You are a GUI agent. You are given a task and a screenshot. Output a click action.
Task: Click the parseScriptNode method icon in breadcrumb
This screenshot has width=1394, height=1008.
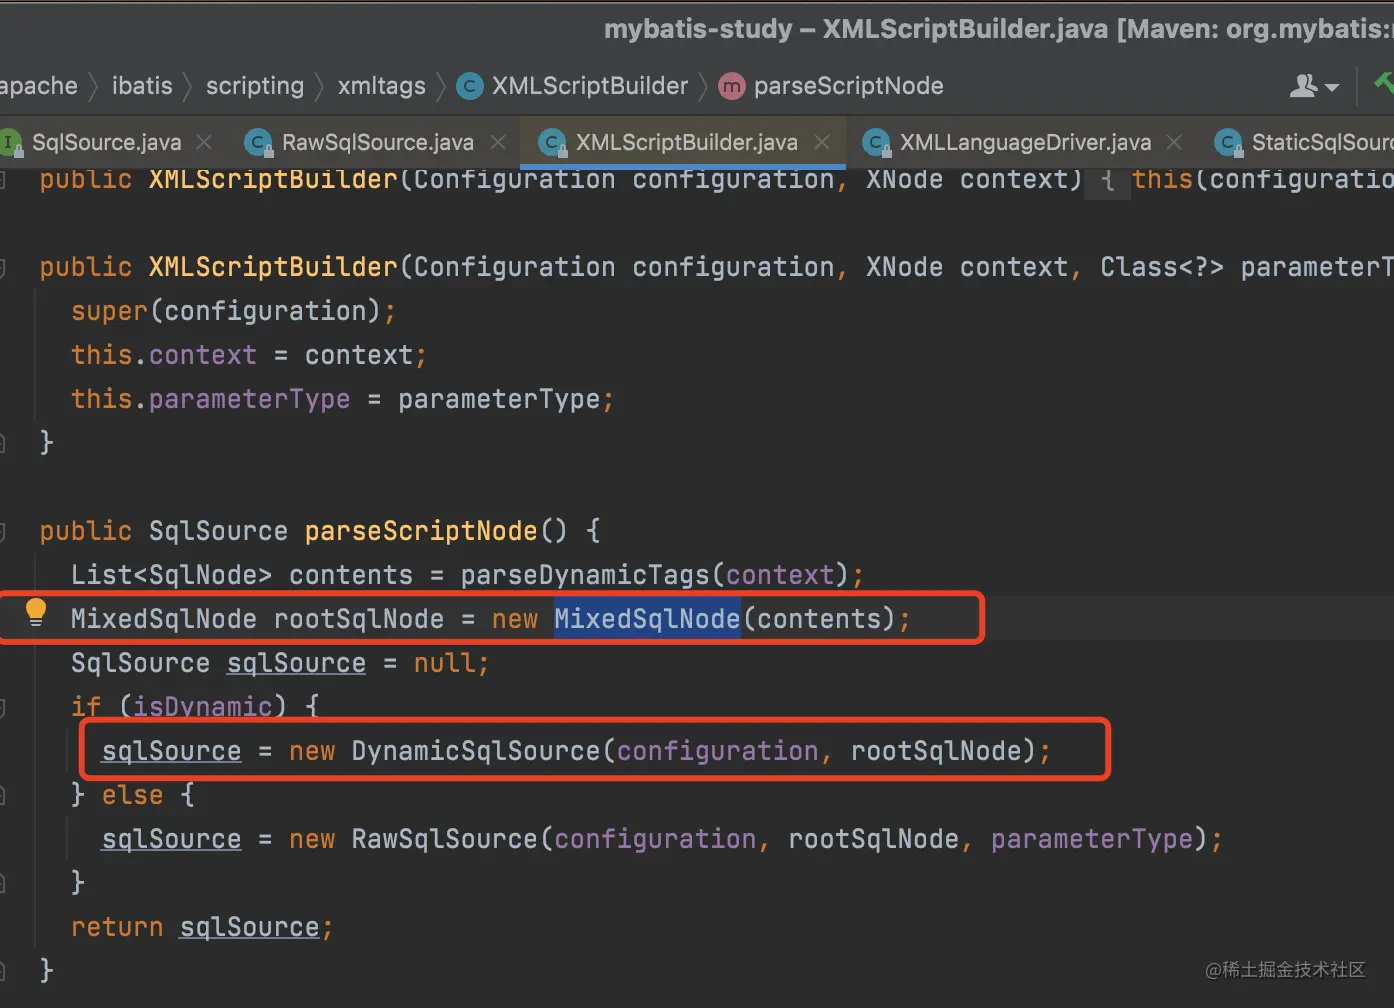coord(732,87)
